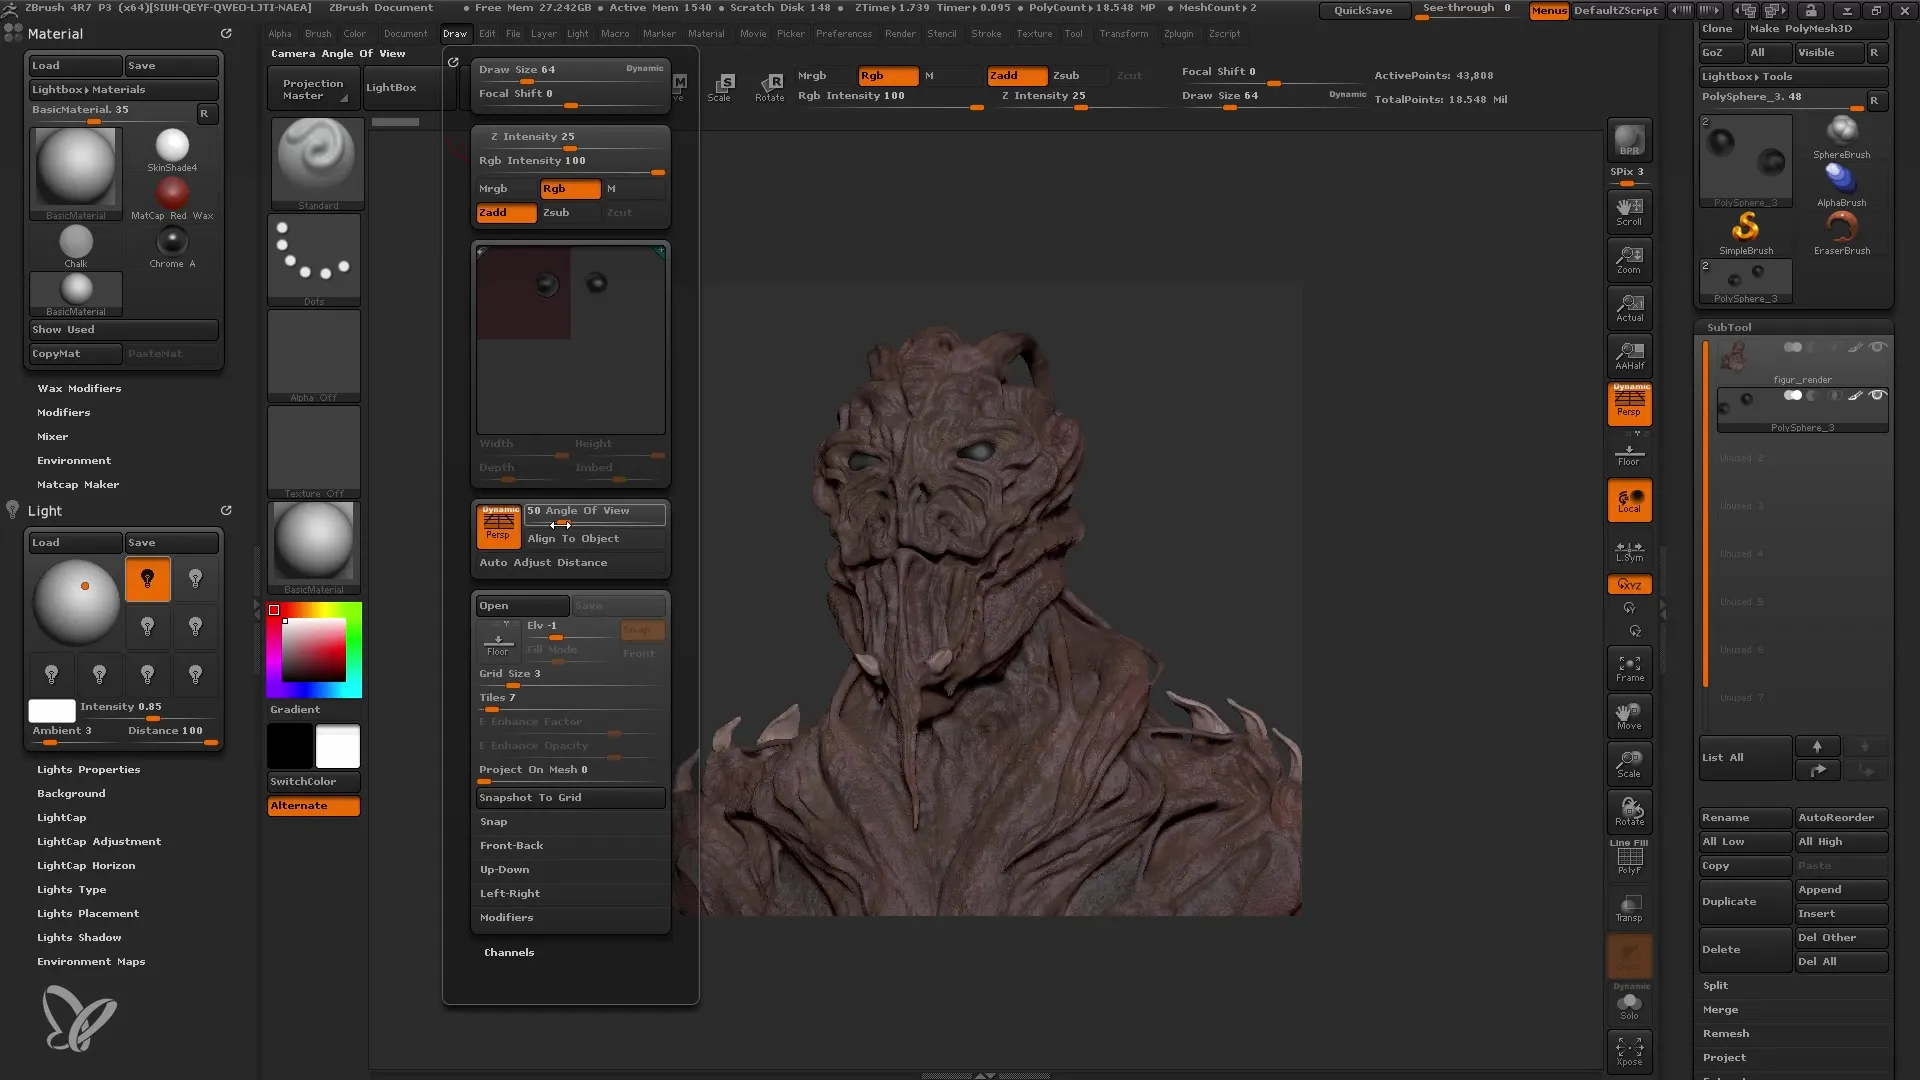Select the SimpleBrush tool
The height and width of the screenshot is (1080, 1920).
[x=1746, y=233]
